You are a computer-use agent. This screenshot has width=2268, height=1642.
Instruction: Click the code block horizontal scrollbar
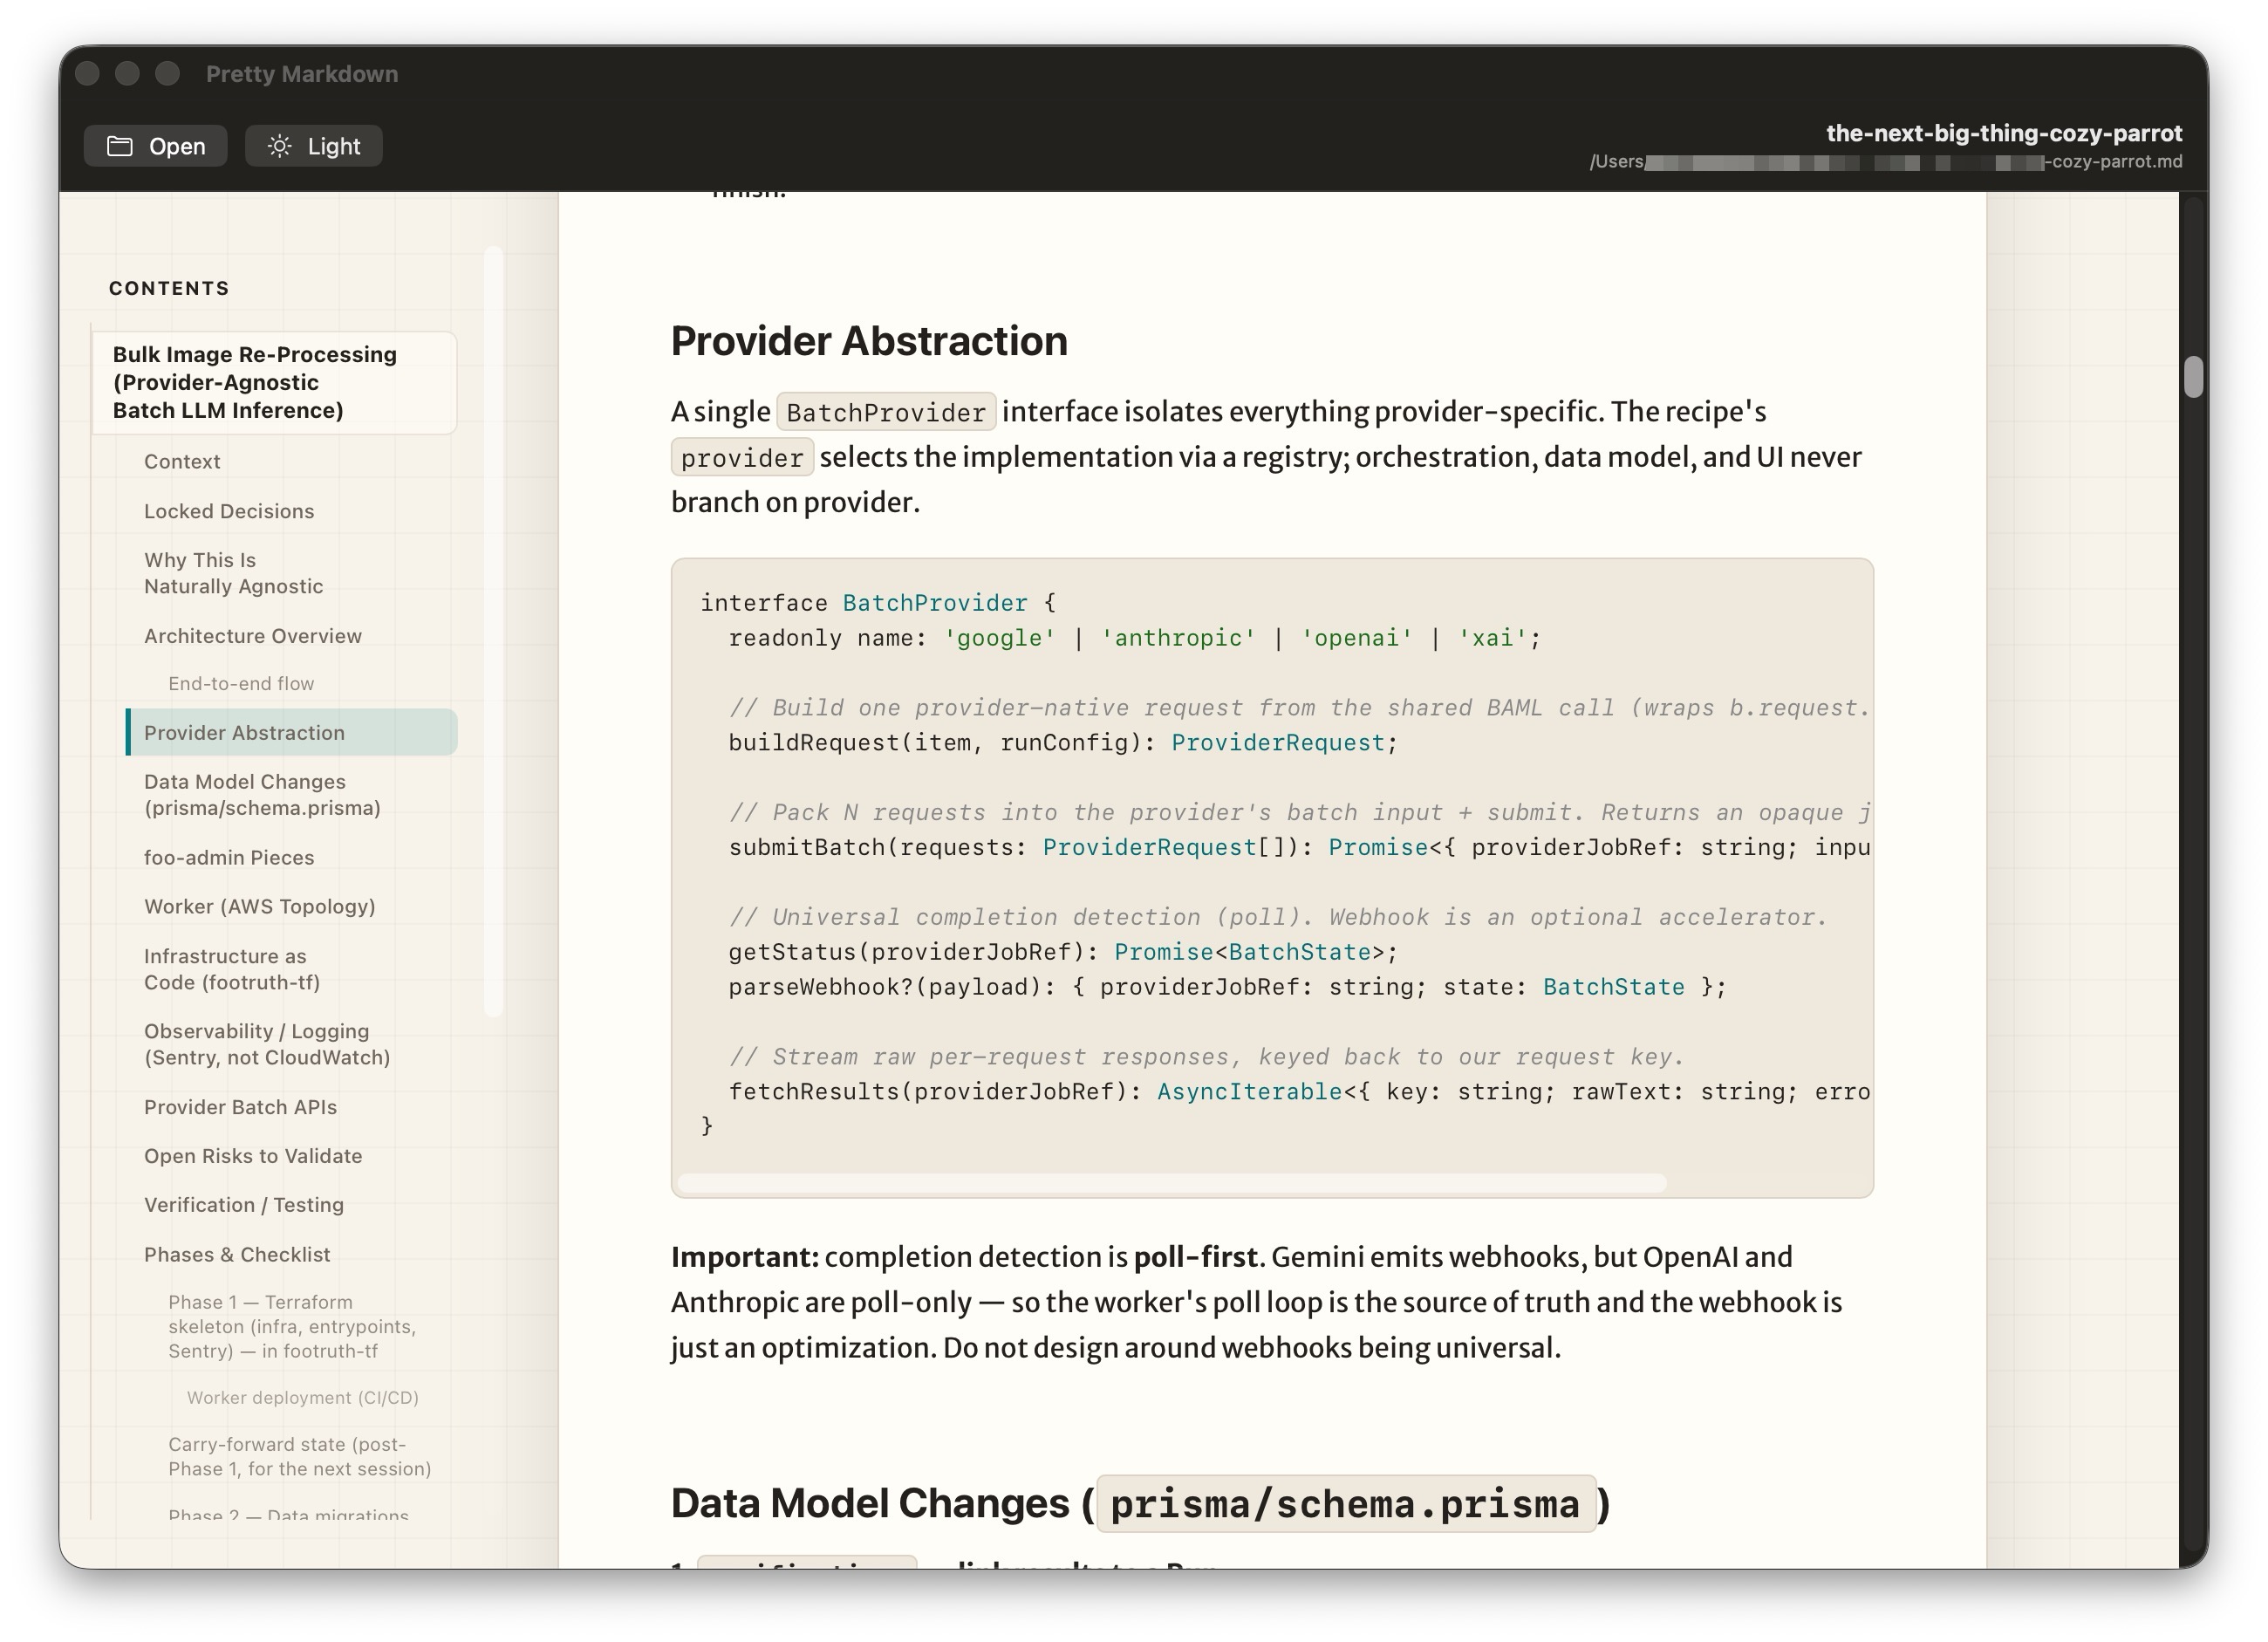1172,1183
